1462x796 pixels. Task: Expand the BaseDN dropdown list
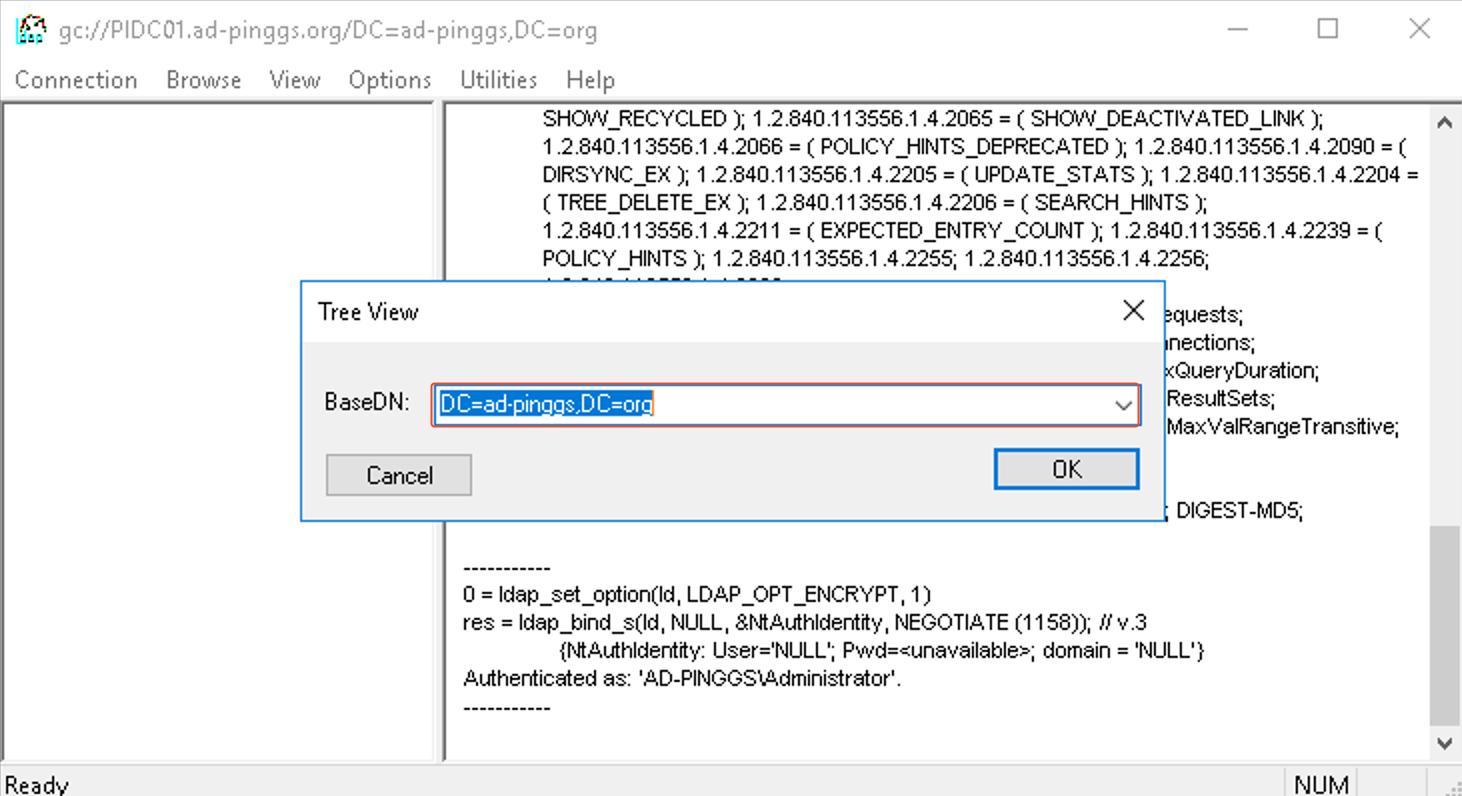[1123, 405]
